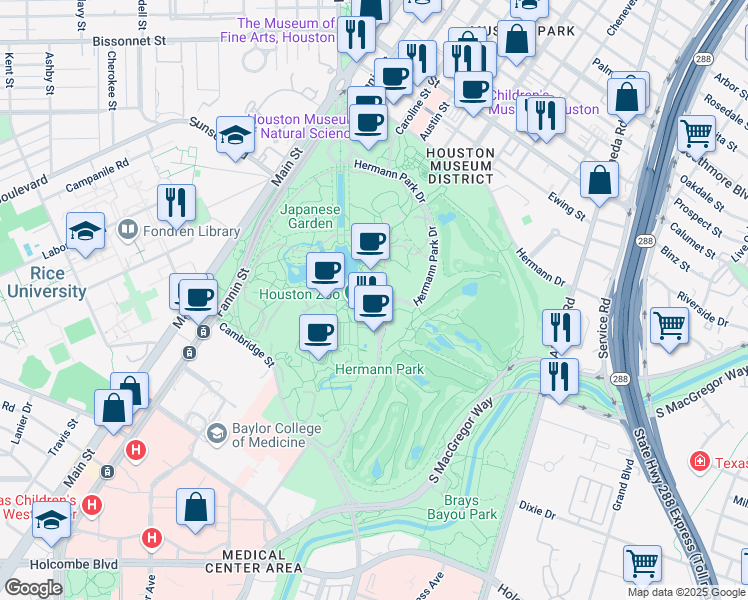Click the school marker beside Houston Museum of Natural Science
Image resolution: width=748 pixels, height=600 pixels.
click(x=235, y=136)
